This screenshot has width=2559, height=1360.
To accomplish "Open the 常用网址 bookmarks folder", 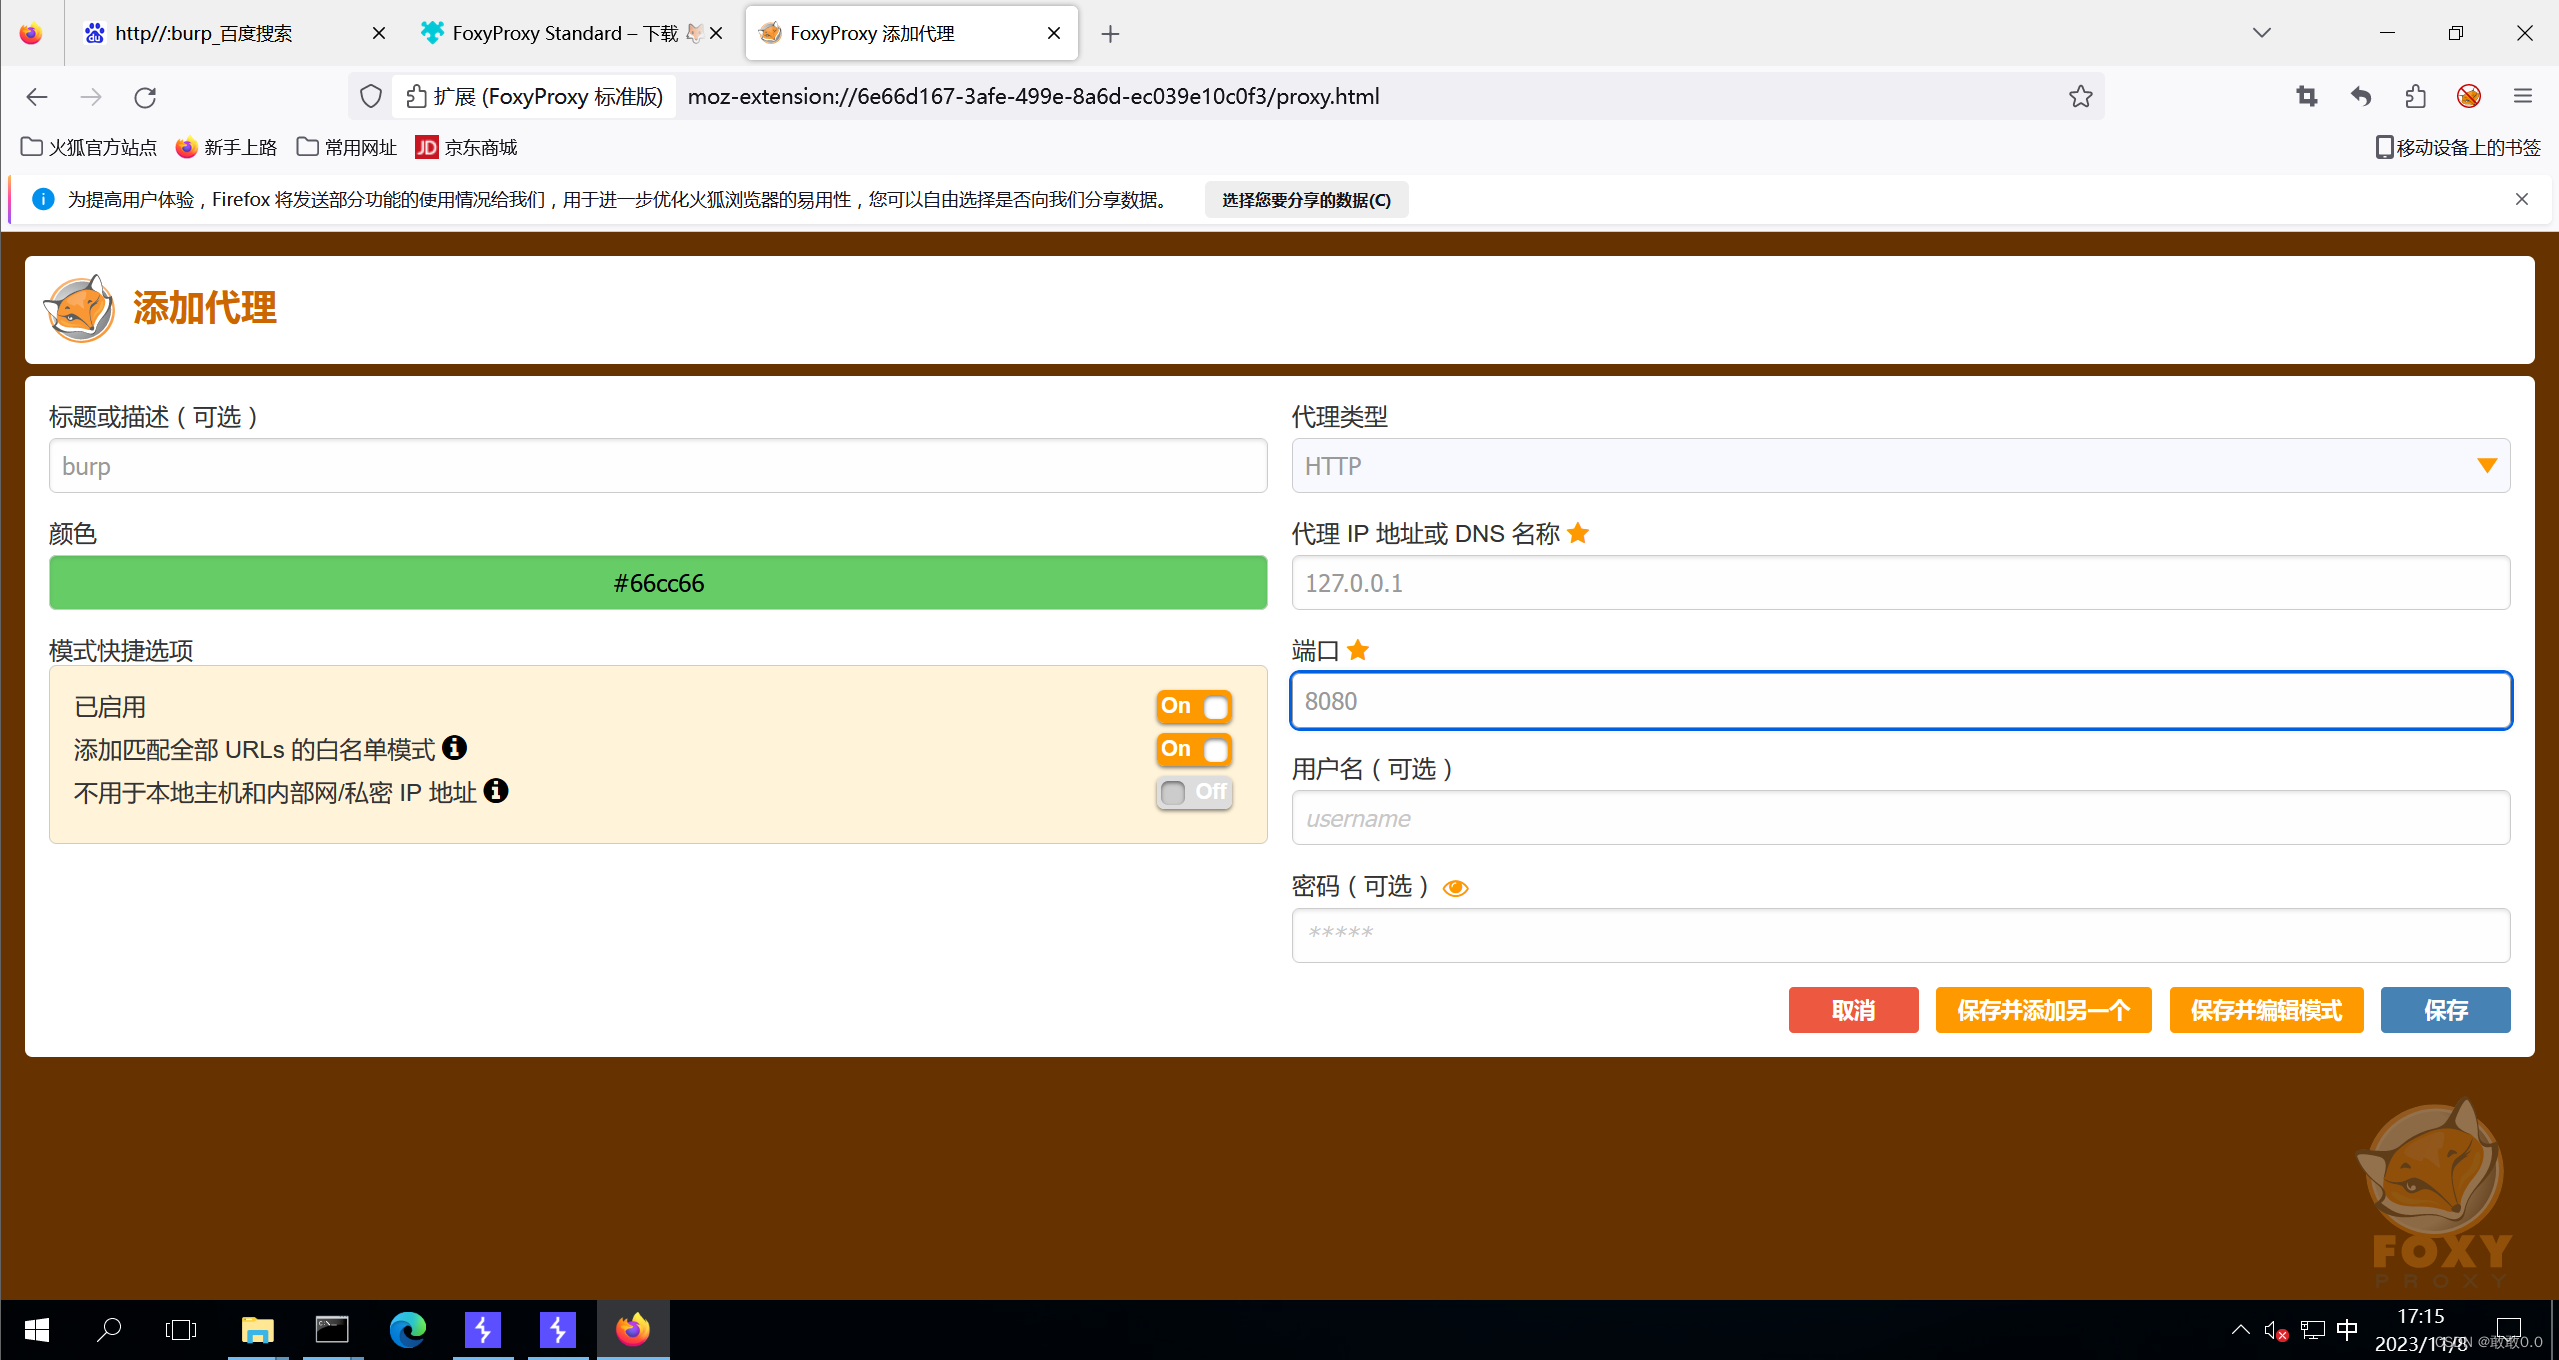I will (x=347, y=147).
